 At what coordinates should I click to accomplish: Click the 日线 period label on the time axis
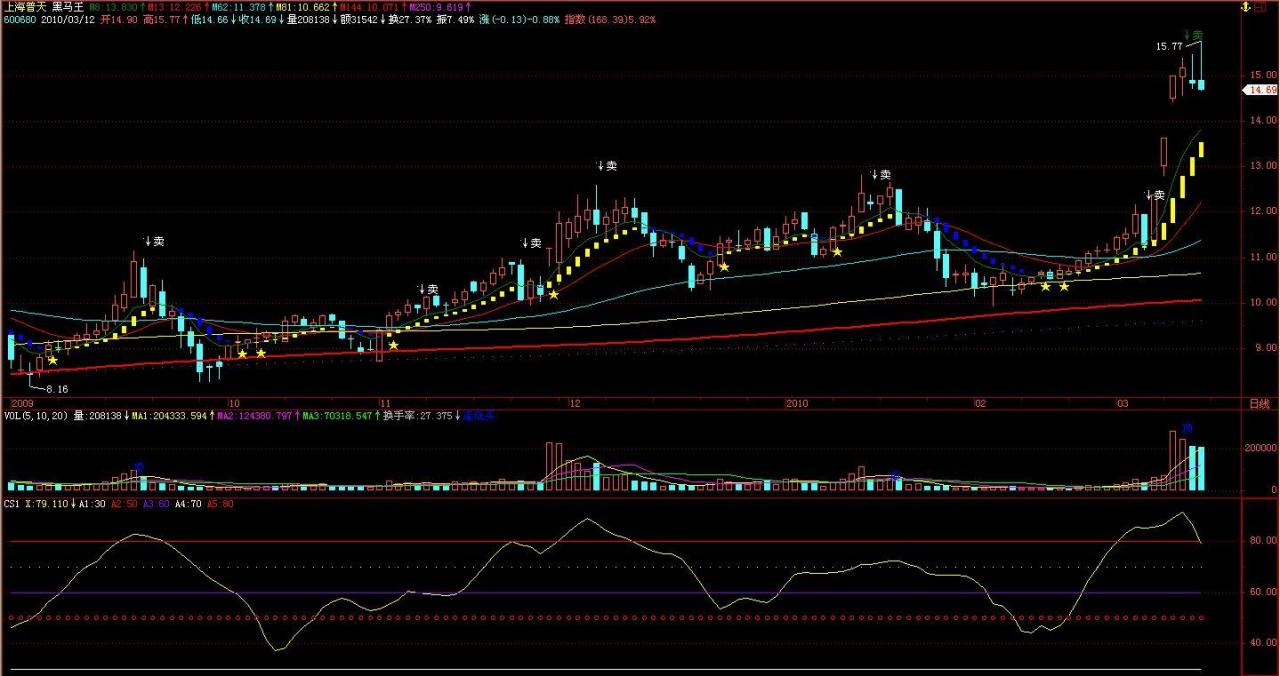click(x=1259, y=404)
